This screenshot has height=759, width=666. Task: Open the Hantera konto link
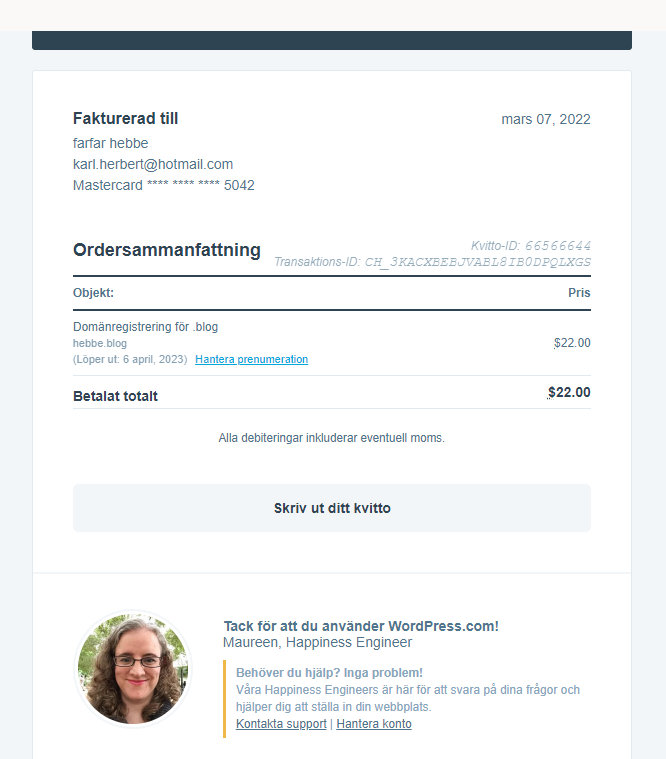tap(373, 724)
